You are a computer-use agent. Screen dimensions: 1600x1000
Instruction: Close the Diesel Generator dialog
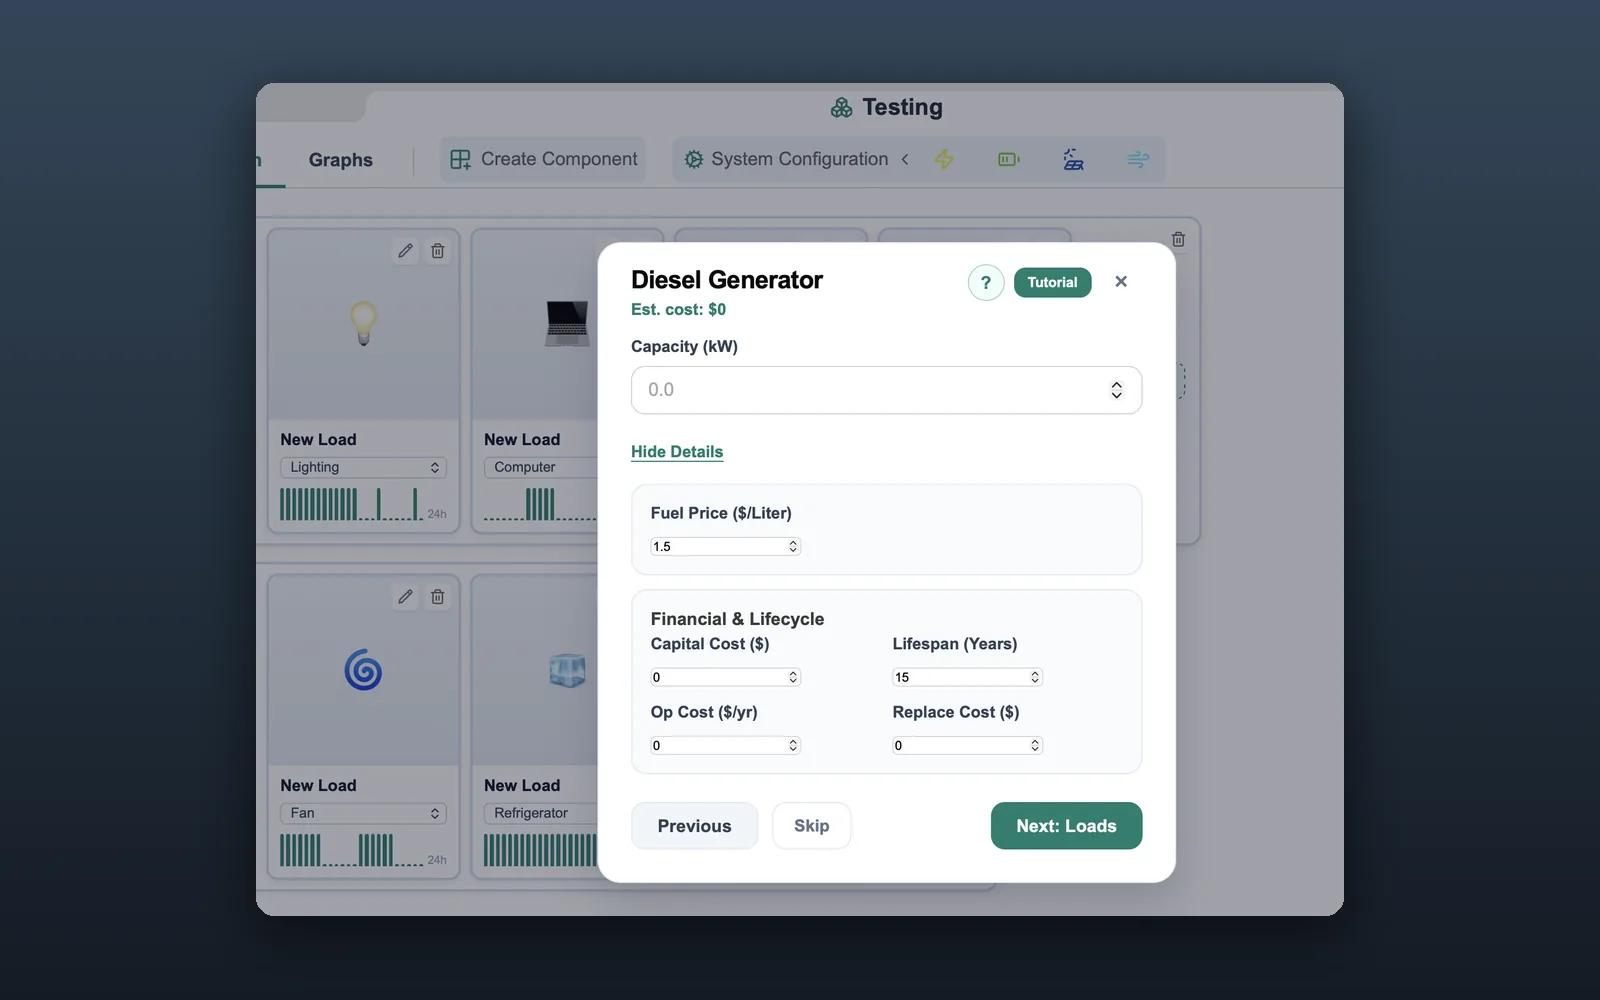(x=1121, y=282)
